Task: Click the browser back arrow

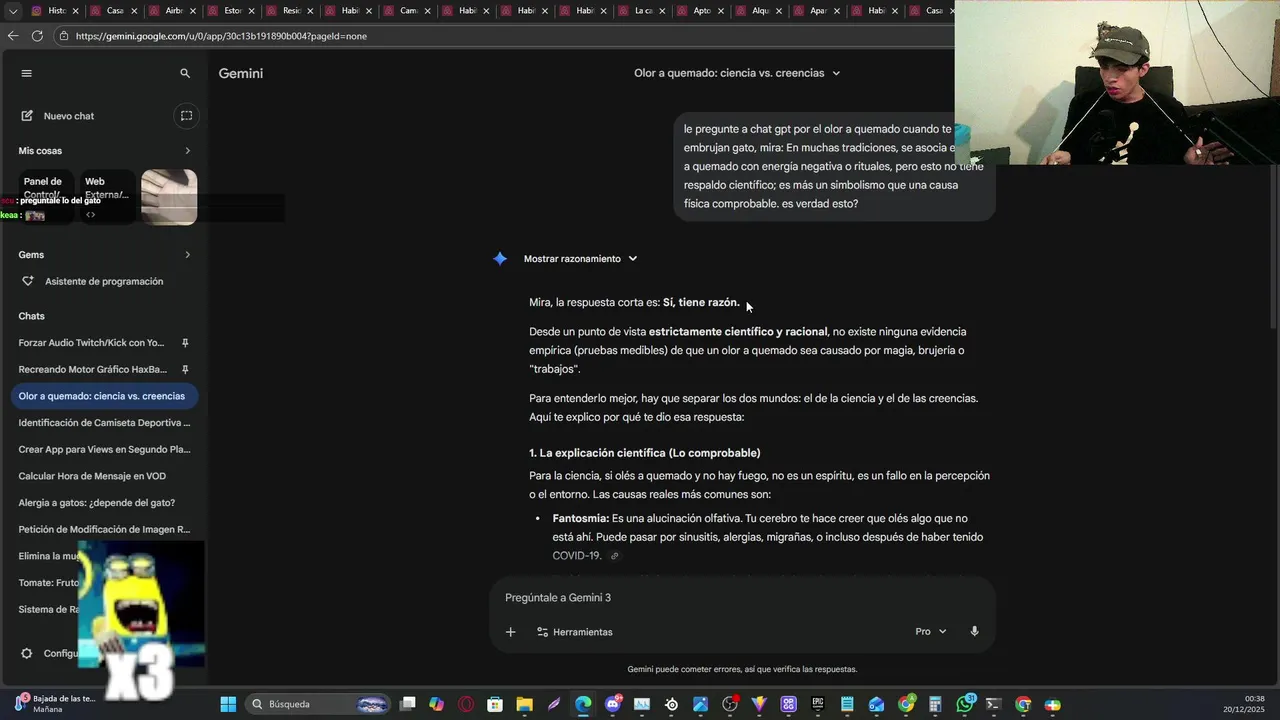Action: (x=12, y=36)
